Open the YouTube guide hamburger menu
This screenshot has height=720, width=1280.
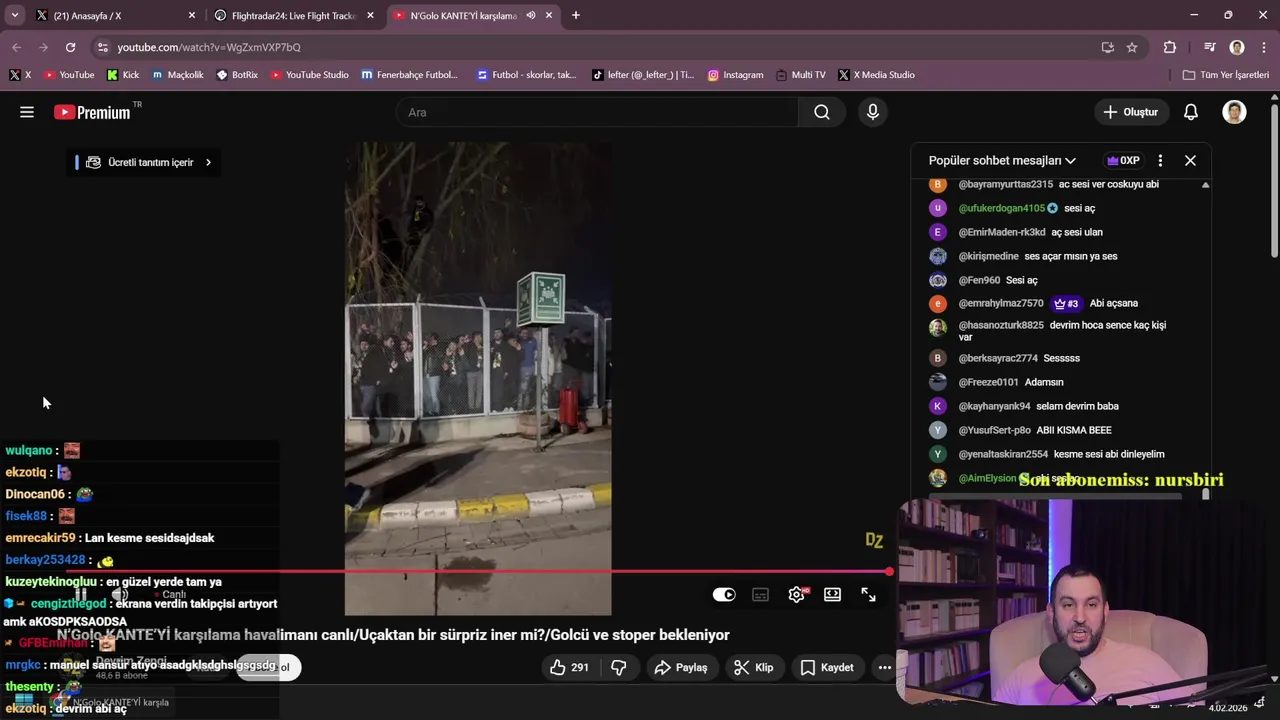click(27, 112)
